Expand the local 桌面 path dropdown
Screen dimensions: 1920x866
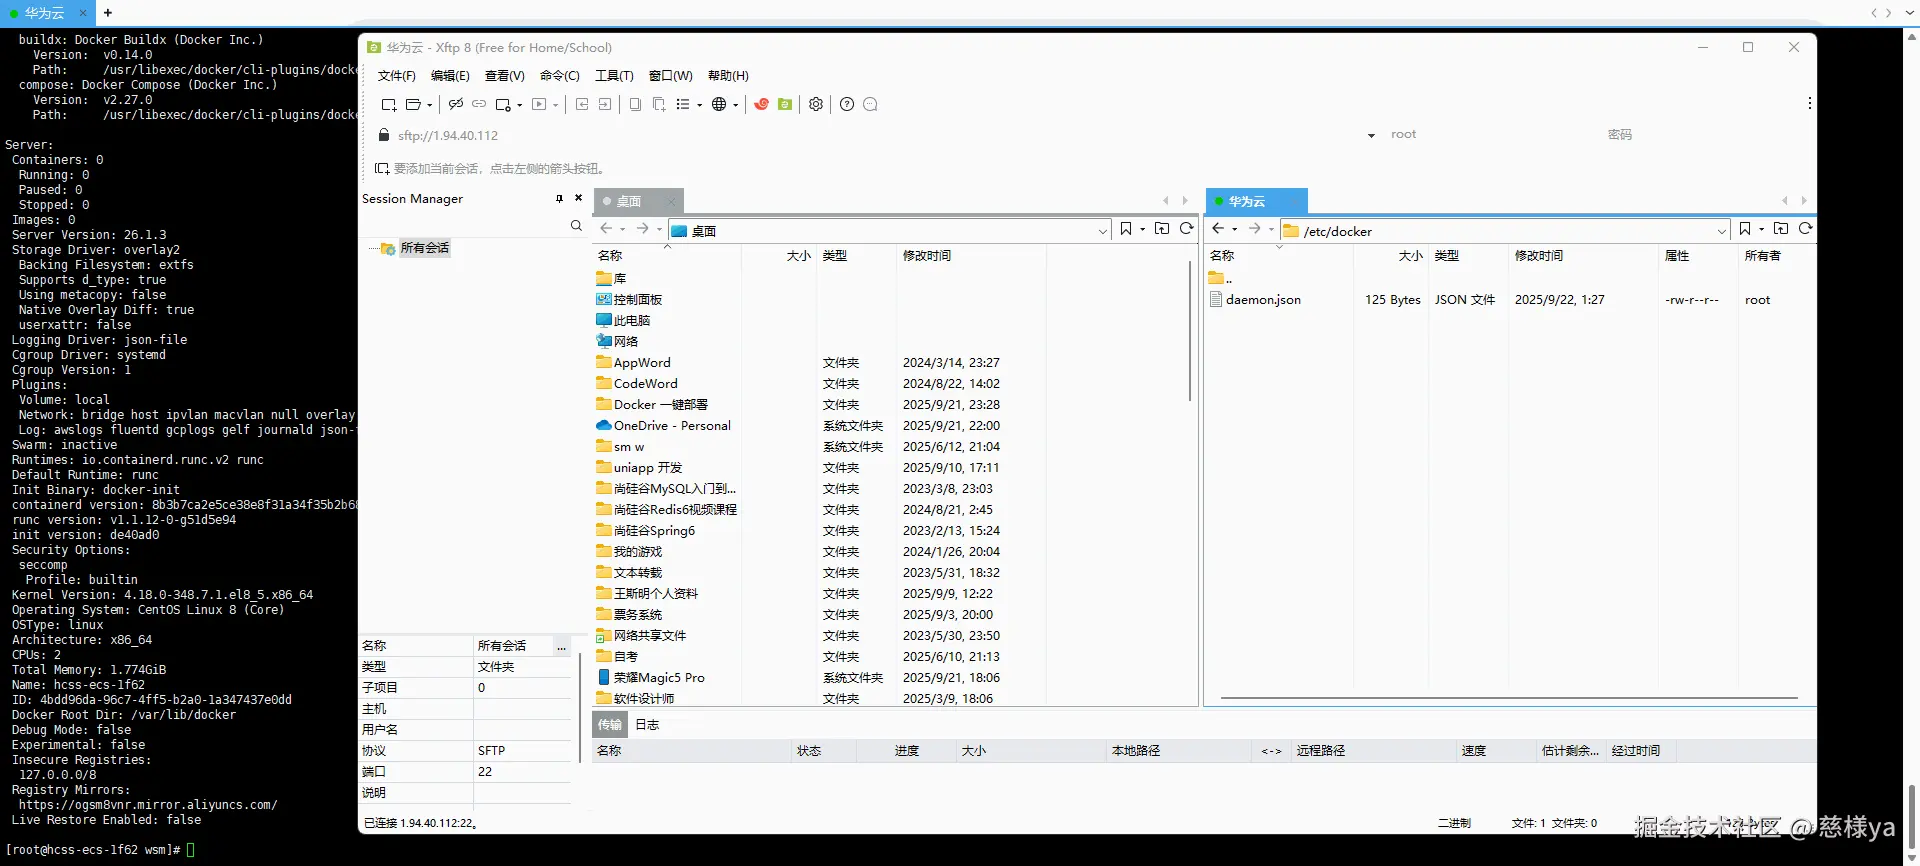(x=1102, y=231)
